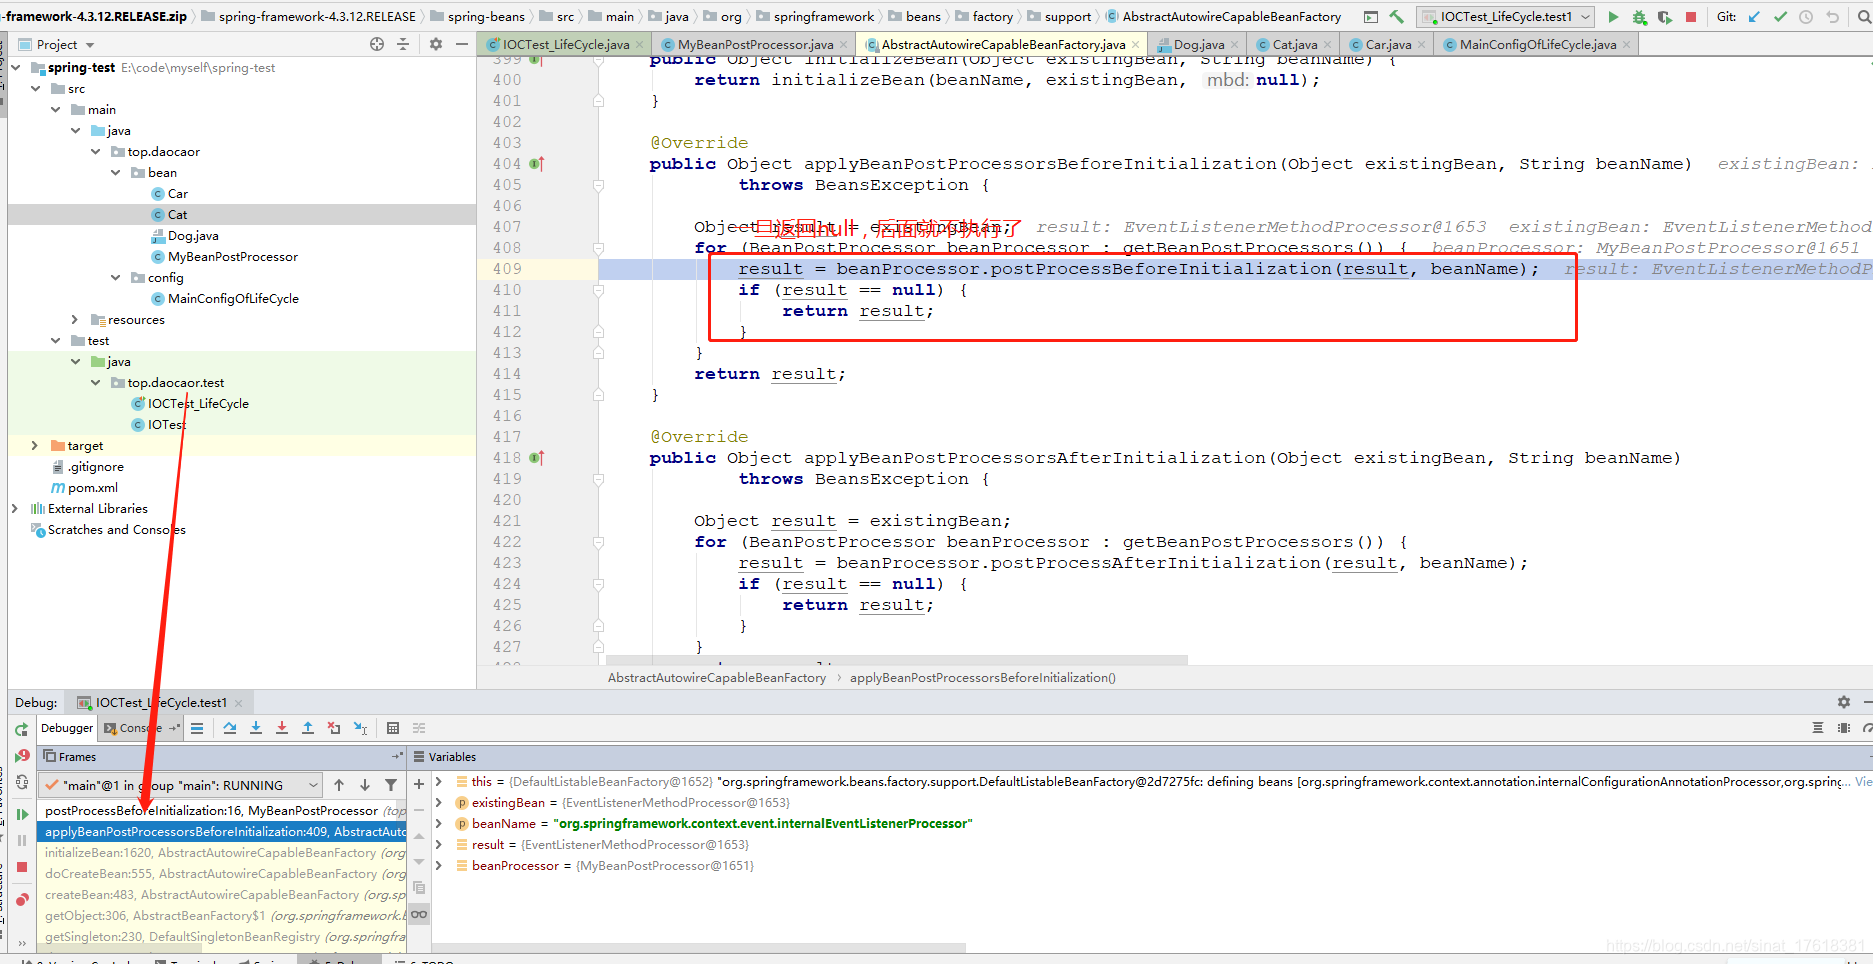Rerun the debug session with the green rerun icon
Image resolution: width=1873 pixels, height=964 pixels.
[21, 730]
